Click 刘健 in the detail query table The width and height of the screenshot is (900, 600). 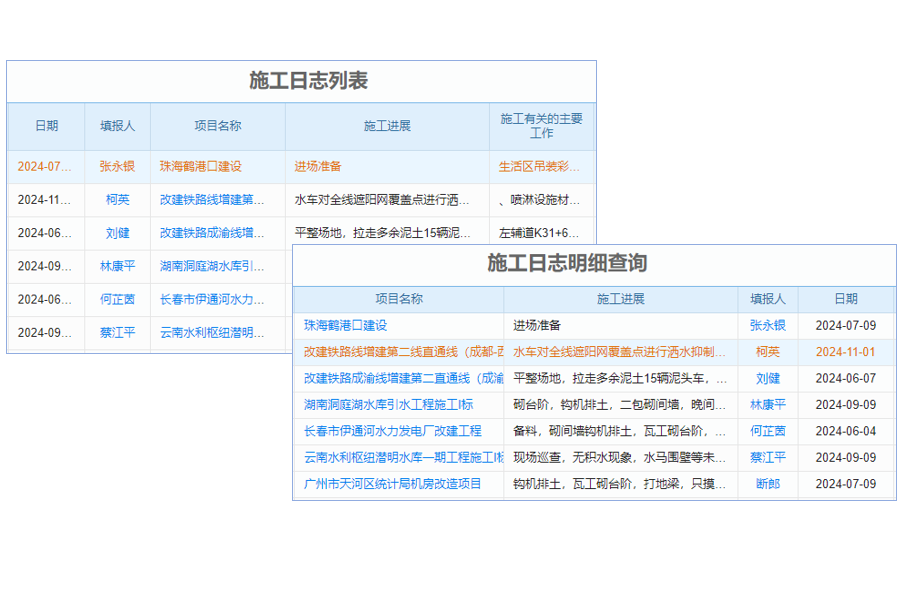[x=767, y=377]
